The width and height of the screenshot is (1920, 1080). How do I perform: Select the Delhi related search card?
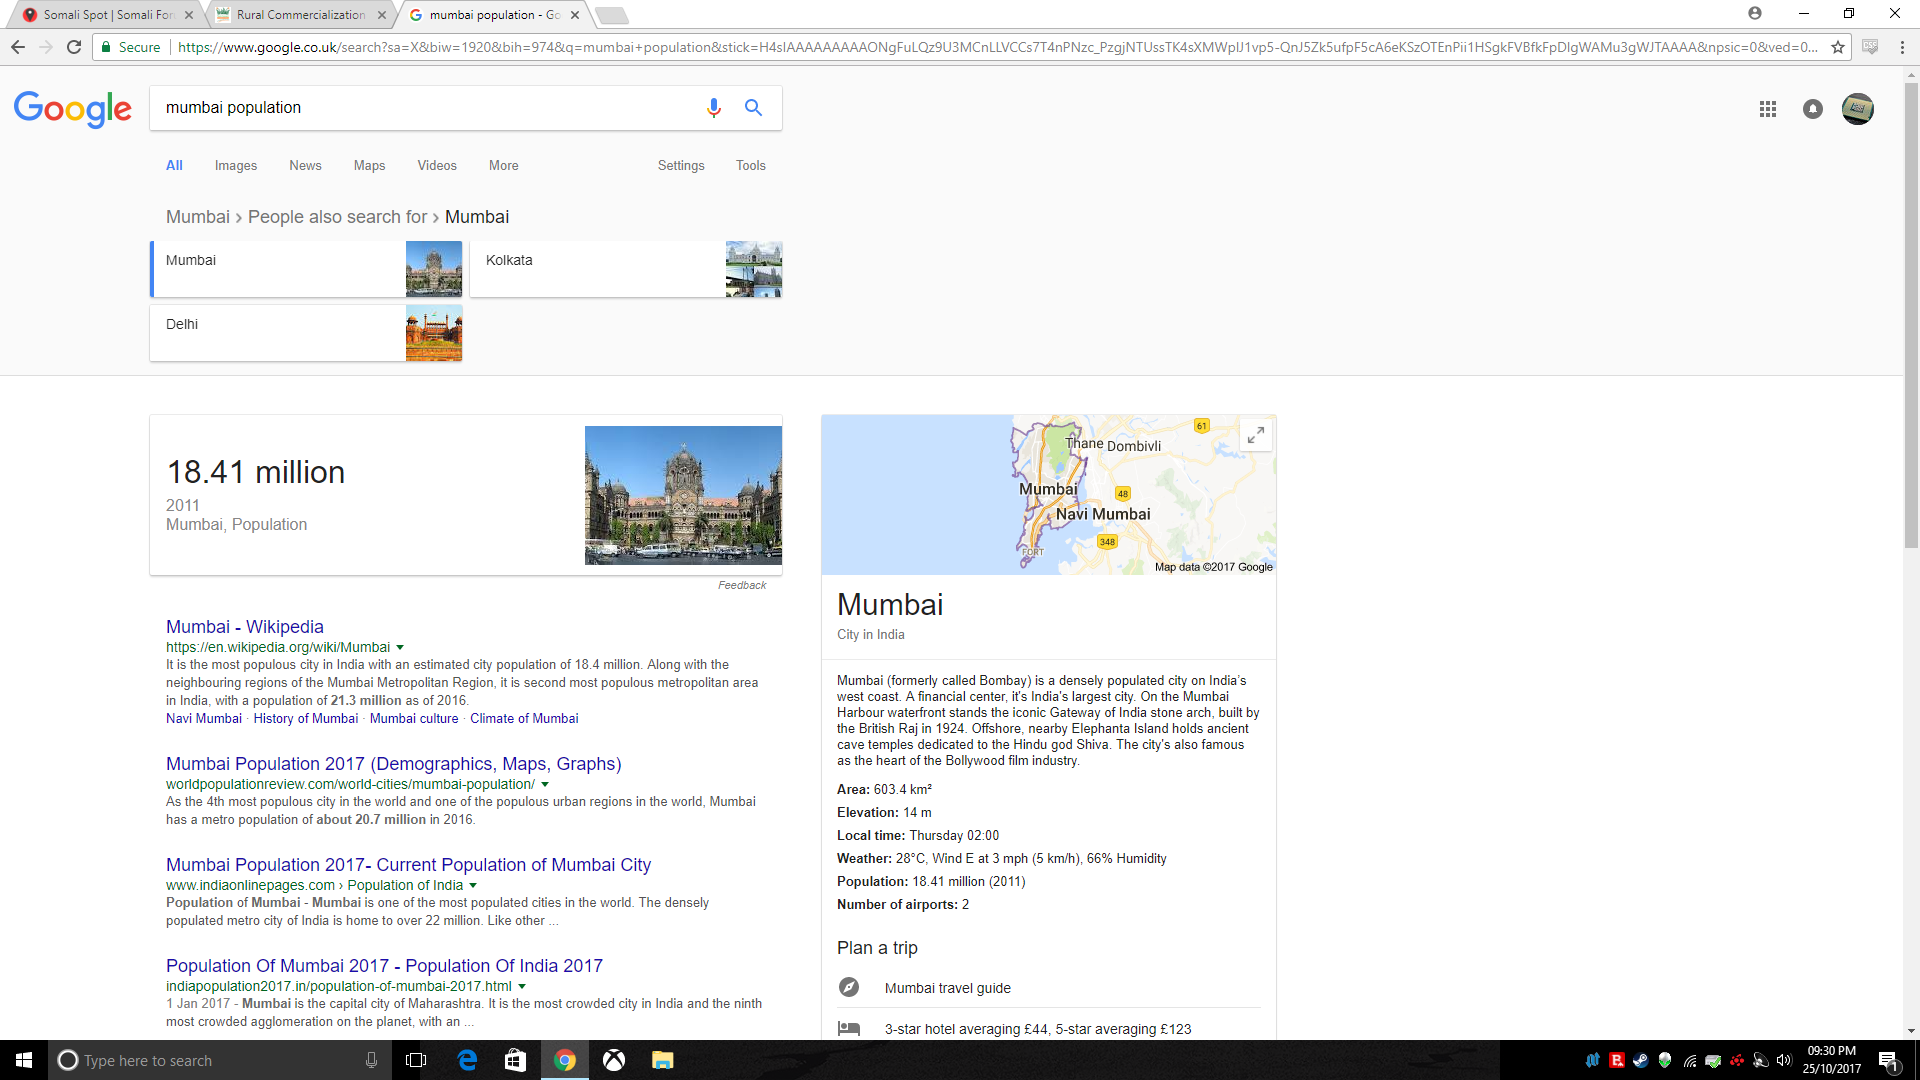point(306,333)
